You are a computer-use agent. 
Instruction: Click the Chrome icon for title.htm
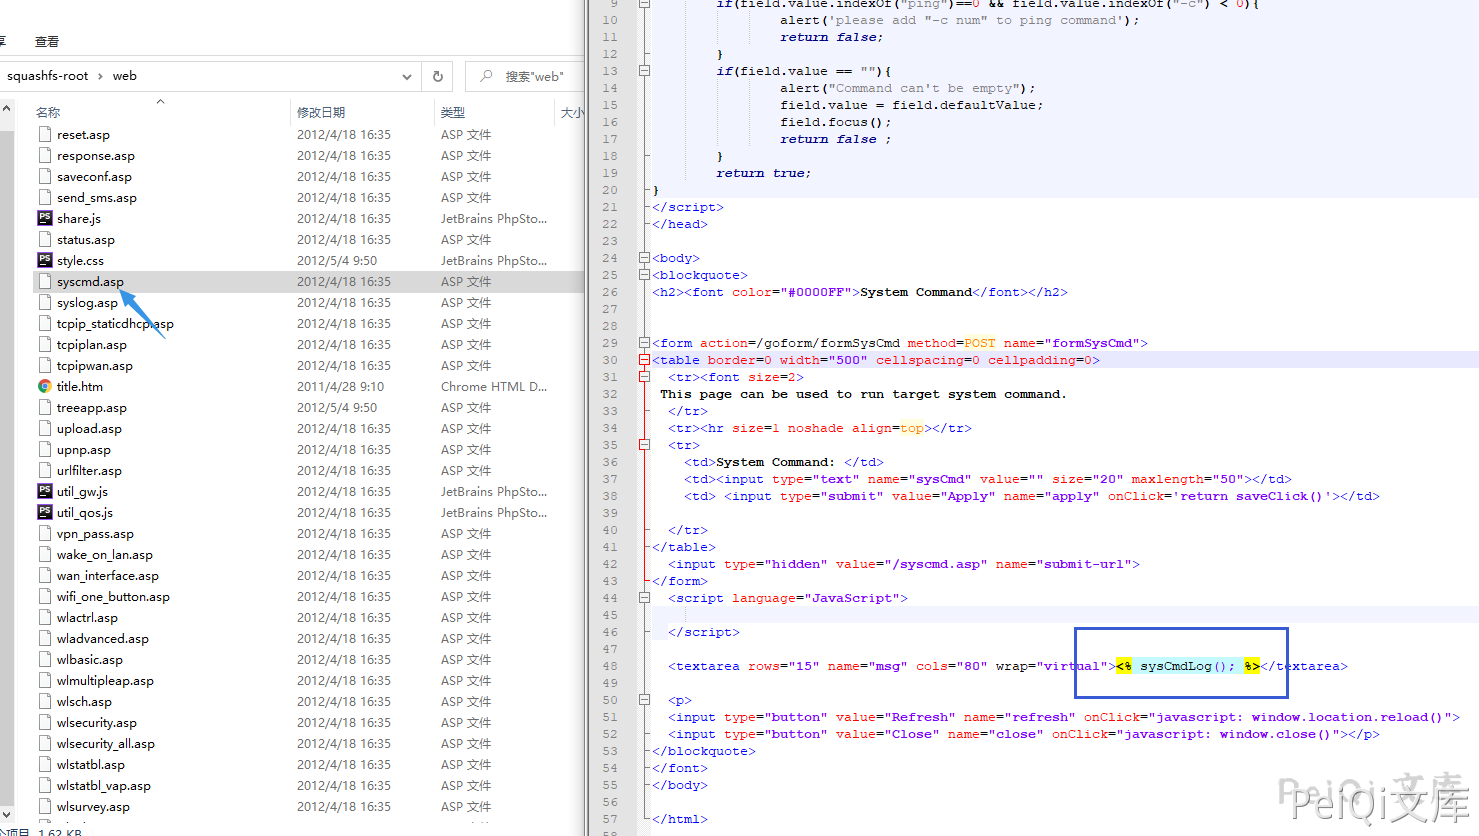pyautogui.click(x=45, y=386)
